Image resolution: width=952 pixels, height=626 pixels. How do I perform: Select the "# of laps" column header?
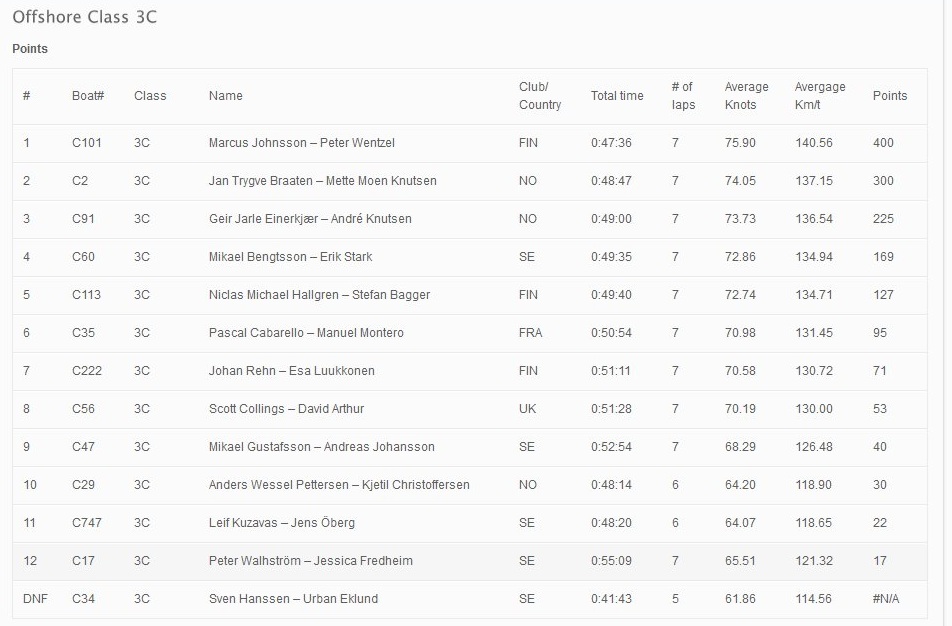pos(683,96)
